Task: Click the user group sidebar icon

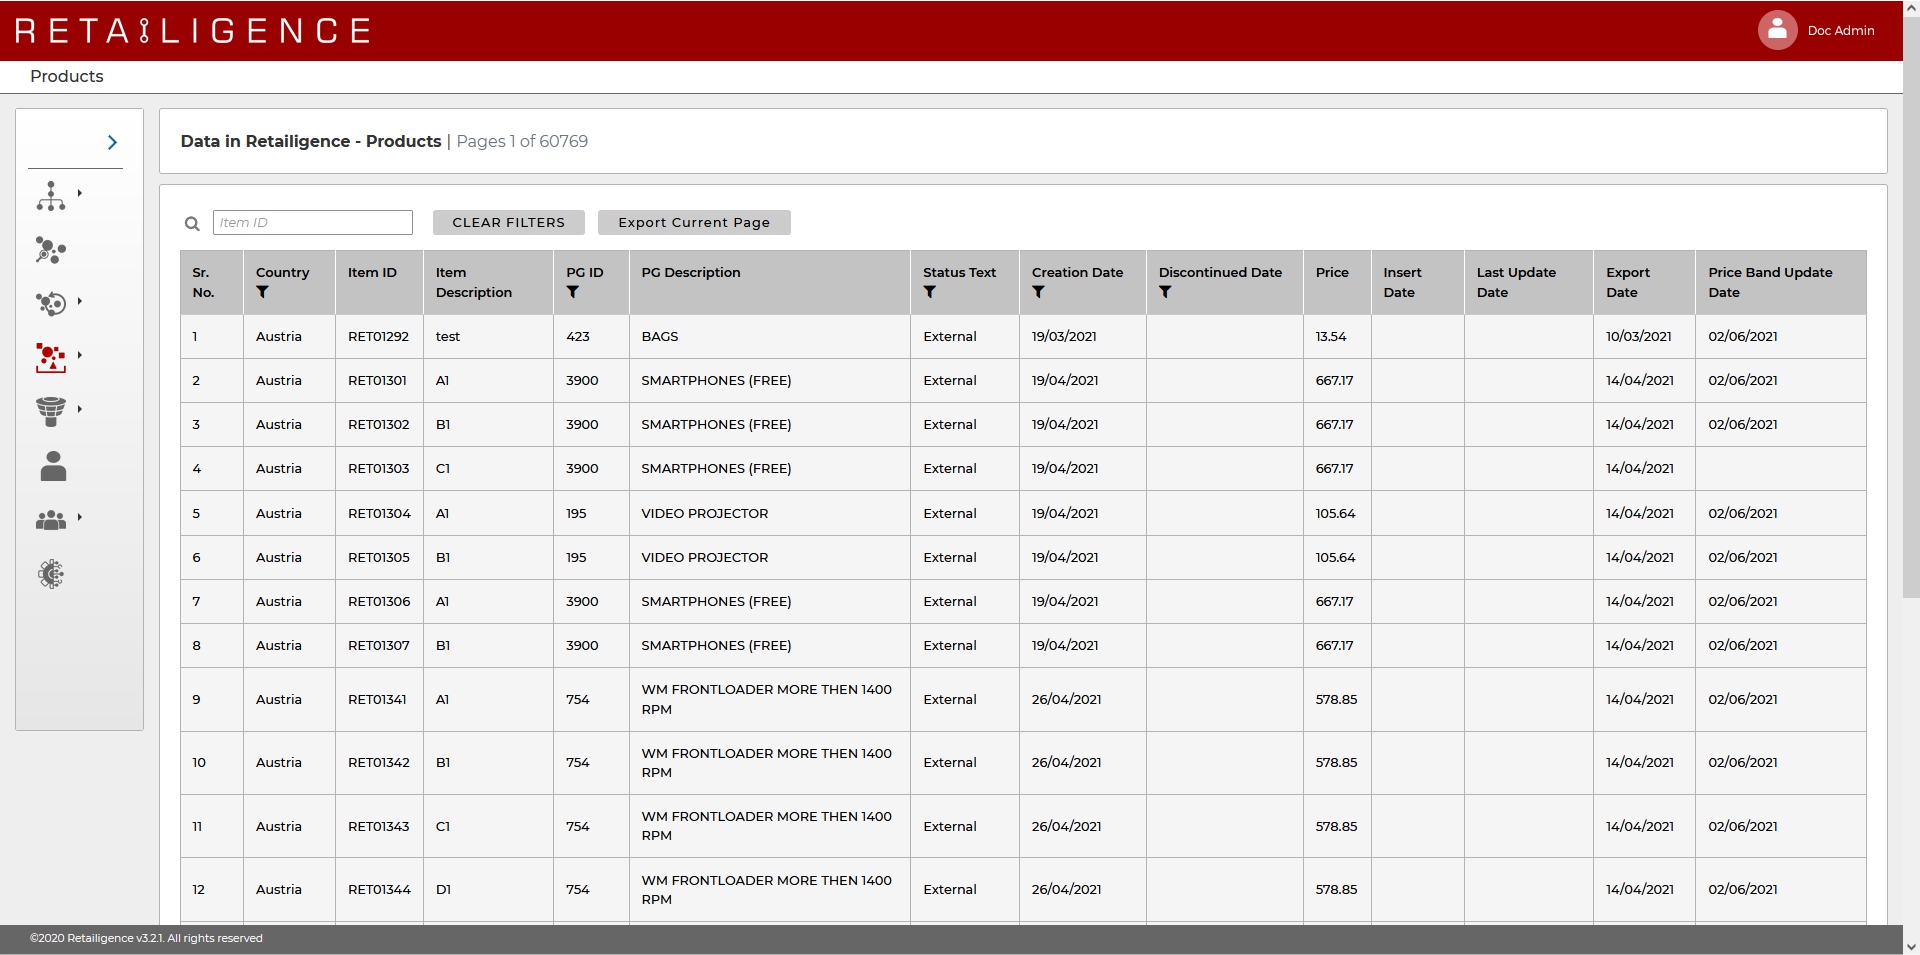Action: tap(50, 520)
